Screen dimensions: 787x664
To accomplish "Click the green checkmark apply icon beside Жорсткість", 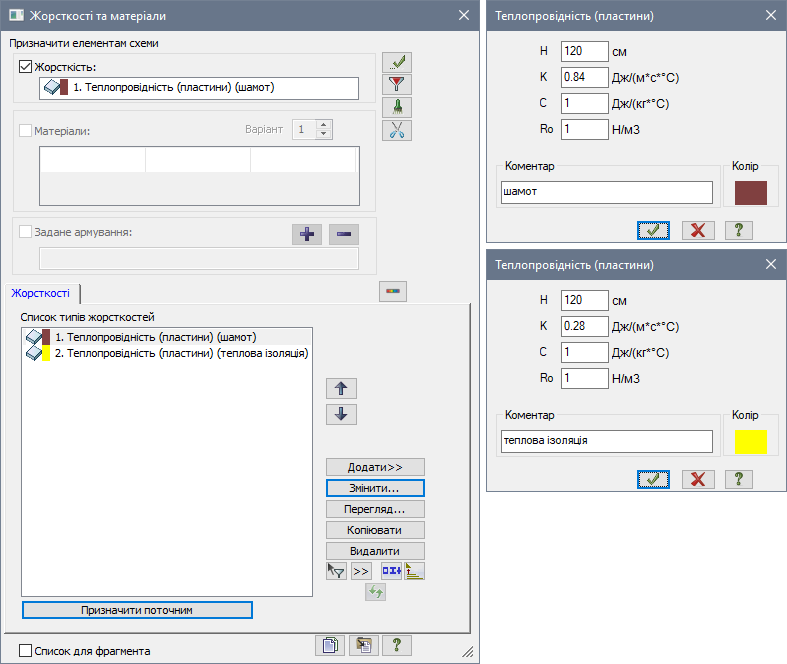I will 397,64.
